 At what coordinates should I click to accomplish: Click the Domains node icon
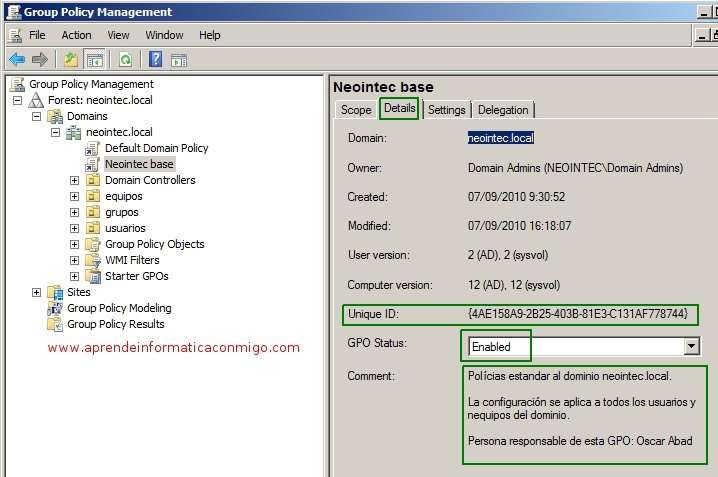[x=55, y=116]
